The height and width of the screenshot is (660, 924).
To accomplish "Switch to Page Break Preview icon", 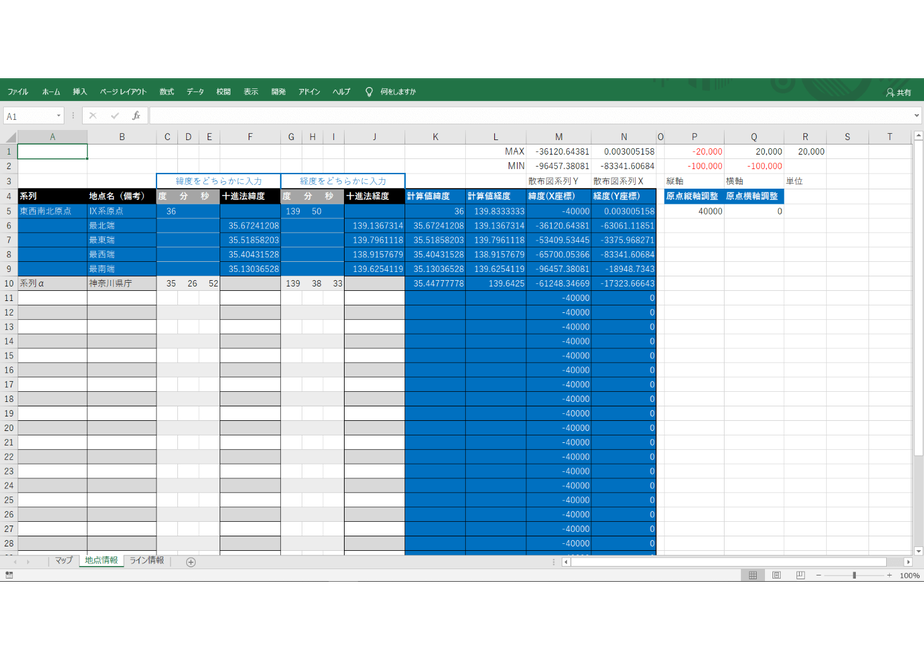I will [800, 575].
